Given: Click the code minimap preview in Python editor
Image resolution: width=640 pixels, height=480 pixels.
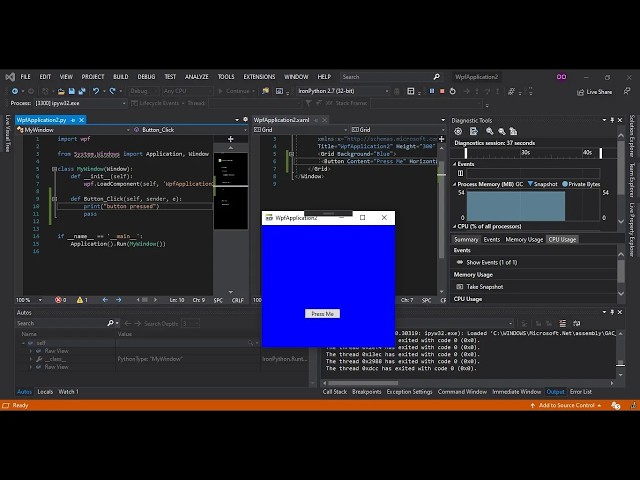Looking at the screenshot, I should click(x=231, y=190).
